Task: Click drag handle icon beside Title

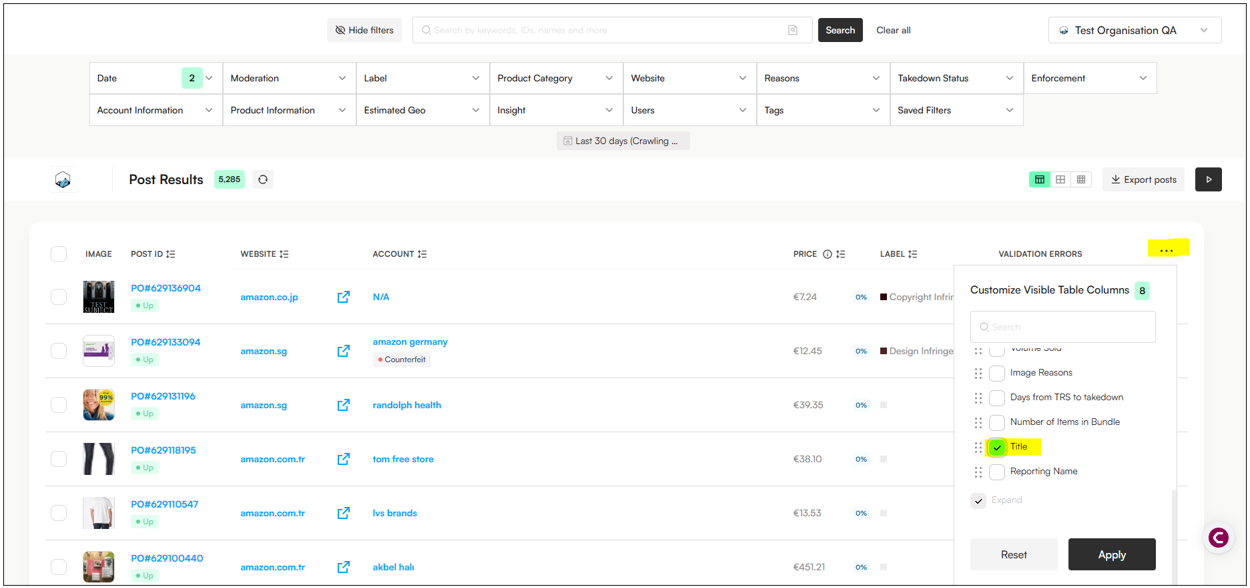Action: (978, 447)
